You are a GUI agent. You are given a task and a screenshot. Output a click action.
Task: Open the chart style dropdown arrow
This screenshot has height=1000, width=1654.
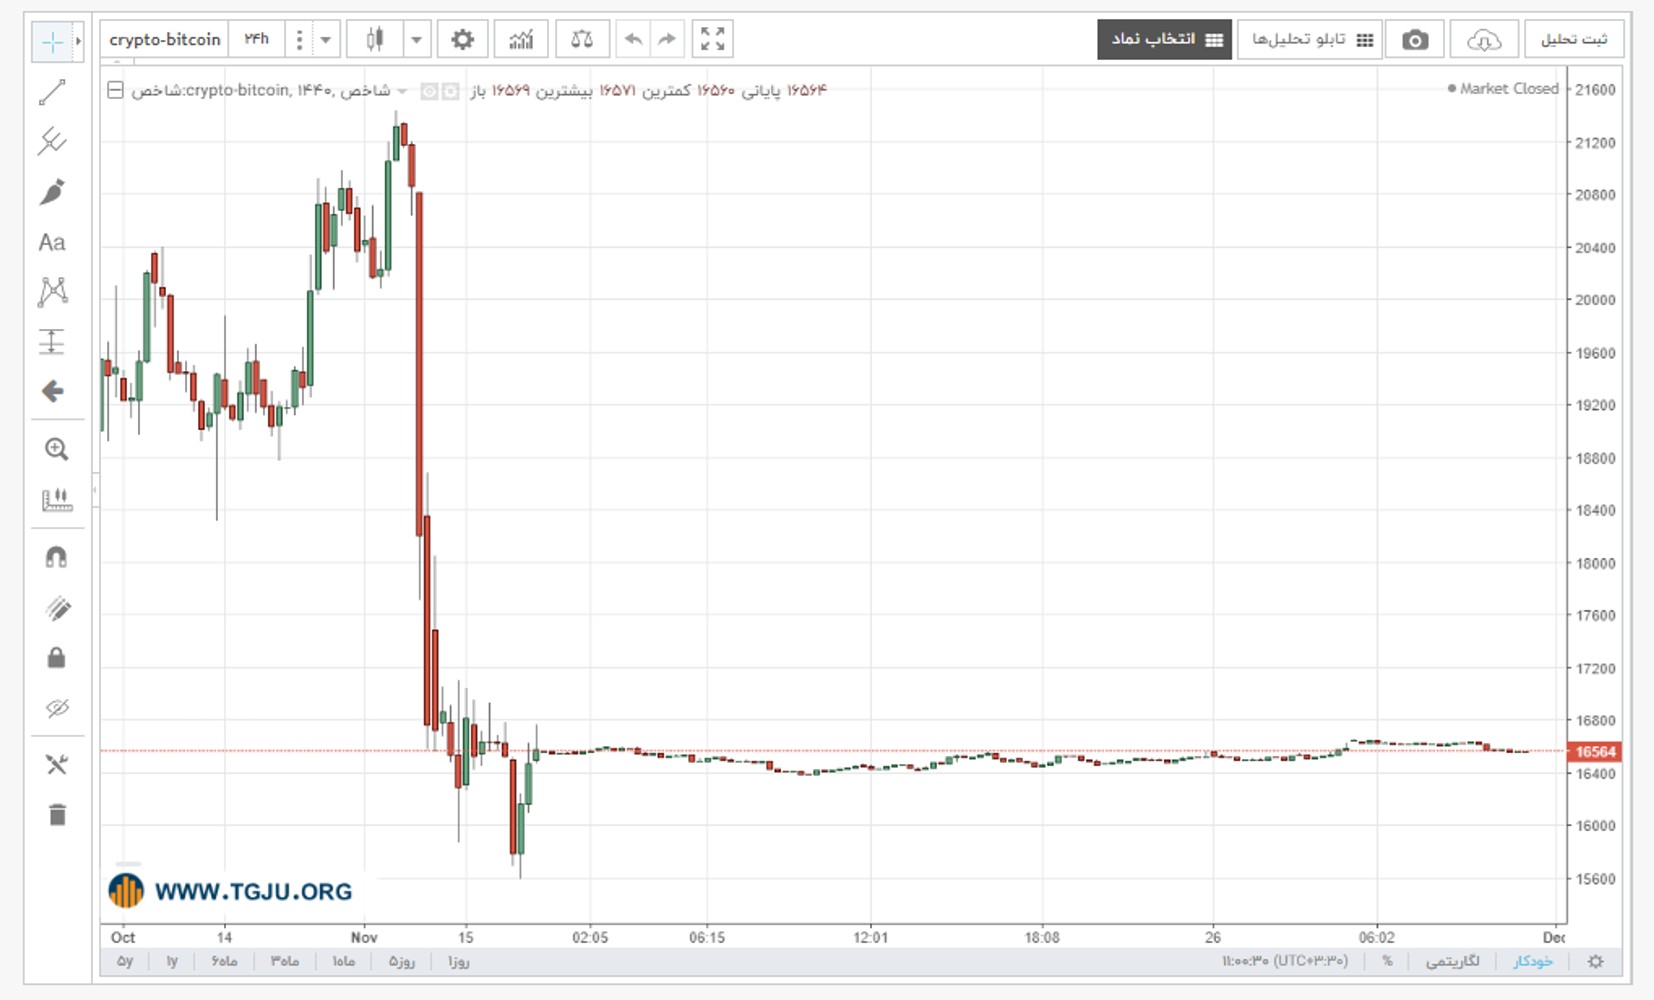point(416,40)
